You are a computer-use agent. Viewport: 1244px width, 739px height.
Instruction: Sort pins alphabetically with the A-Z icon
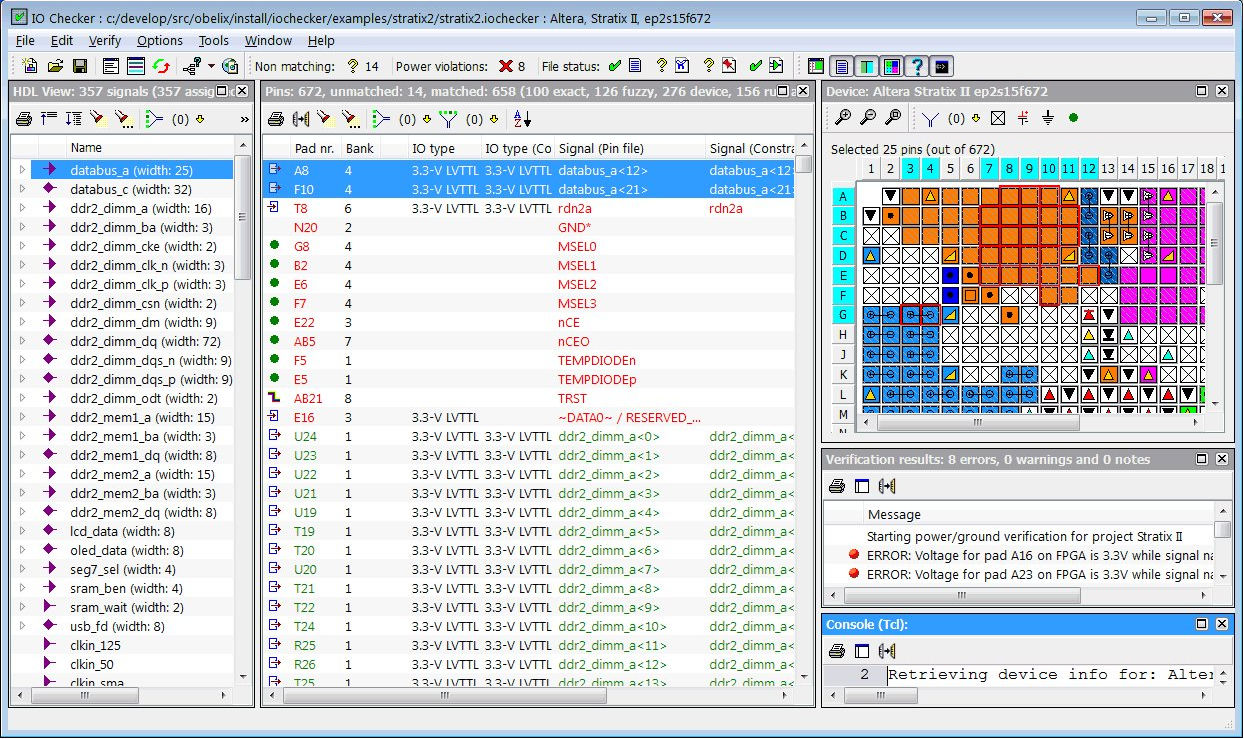[522, 119]
